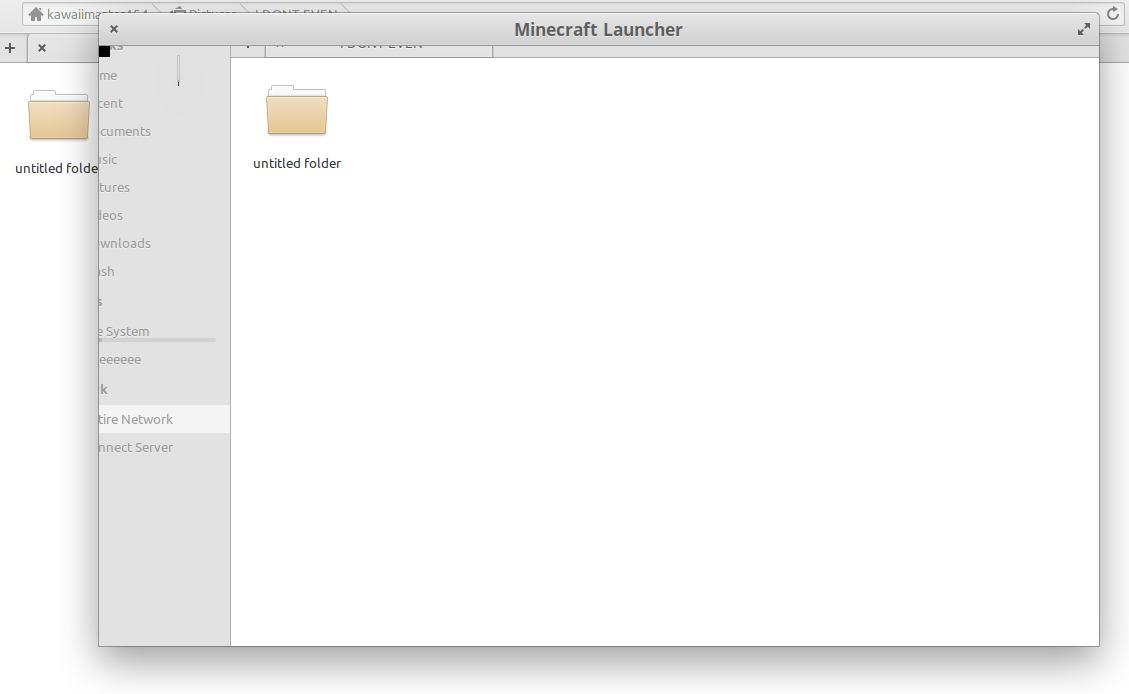Image resolution: width=1129 pixels, height=694 pixels.
Task: Open the untitled folder inside Minecraft Launcher
Action: 297,127
